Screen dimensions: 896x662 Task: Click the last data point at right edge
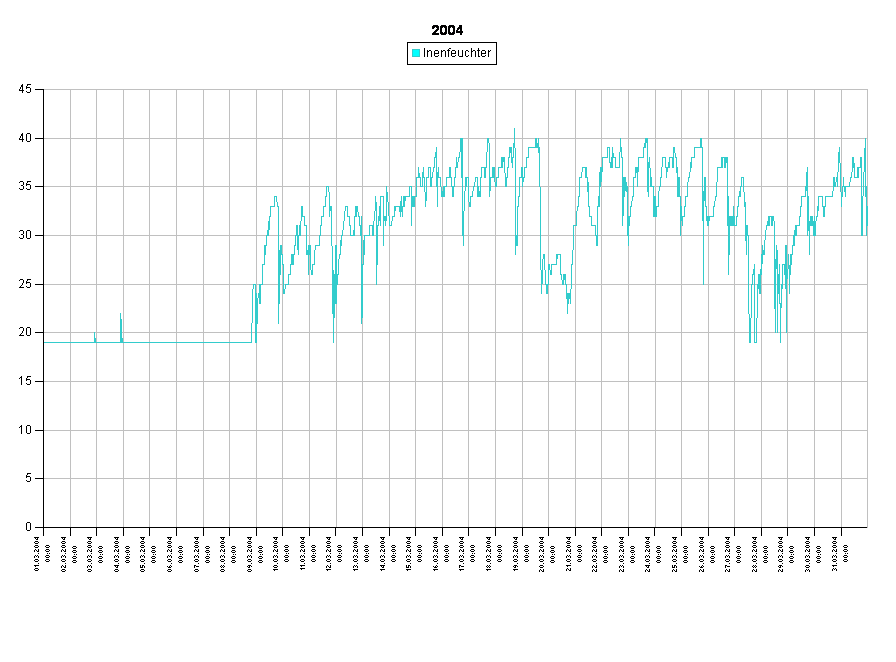click(x=866, y=200)
